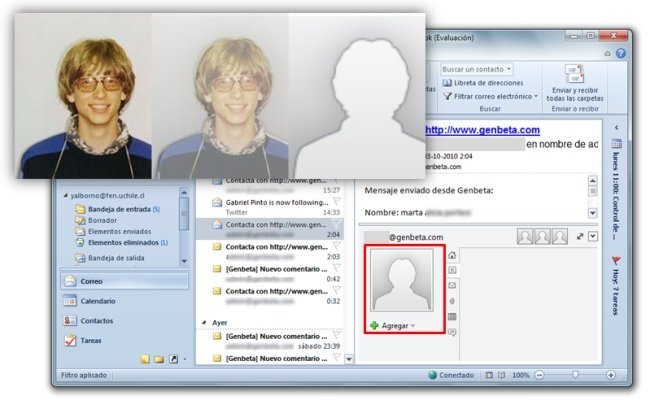Expand the to-do bar with the chevron
This screenshot has width=650, height=413.
tap(616, 128)
